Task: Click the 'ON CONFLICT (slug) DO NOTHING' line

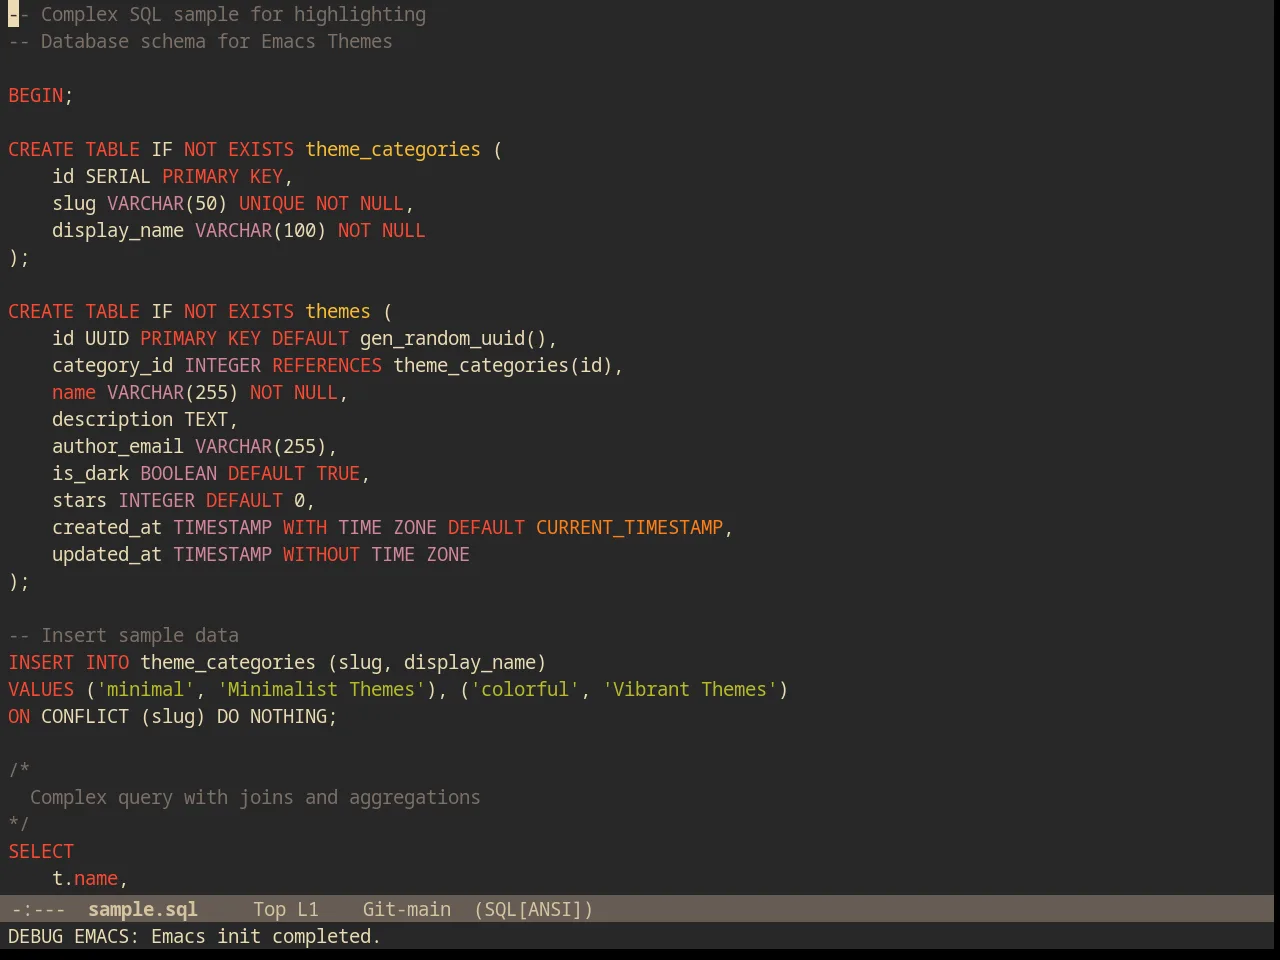Action: coord(173,716)
